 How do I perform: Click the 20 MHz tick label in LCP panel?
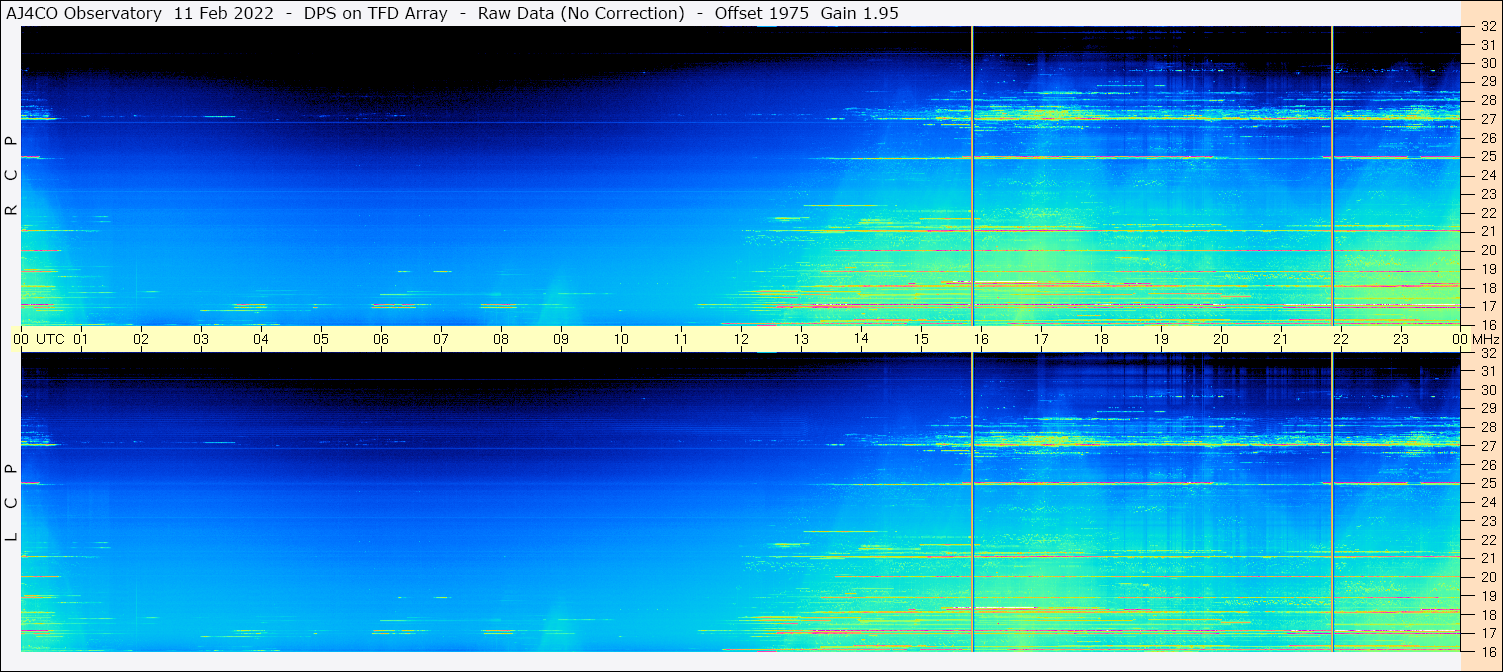1488,577
